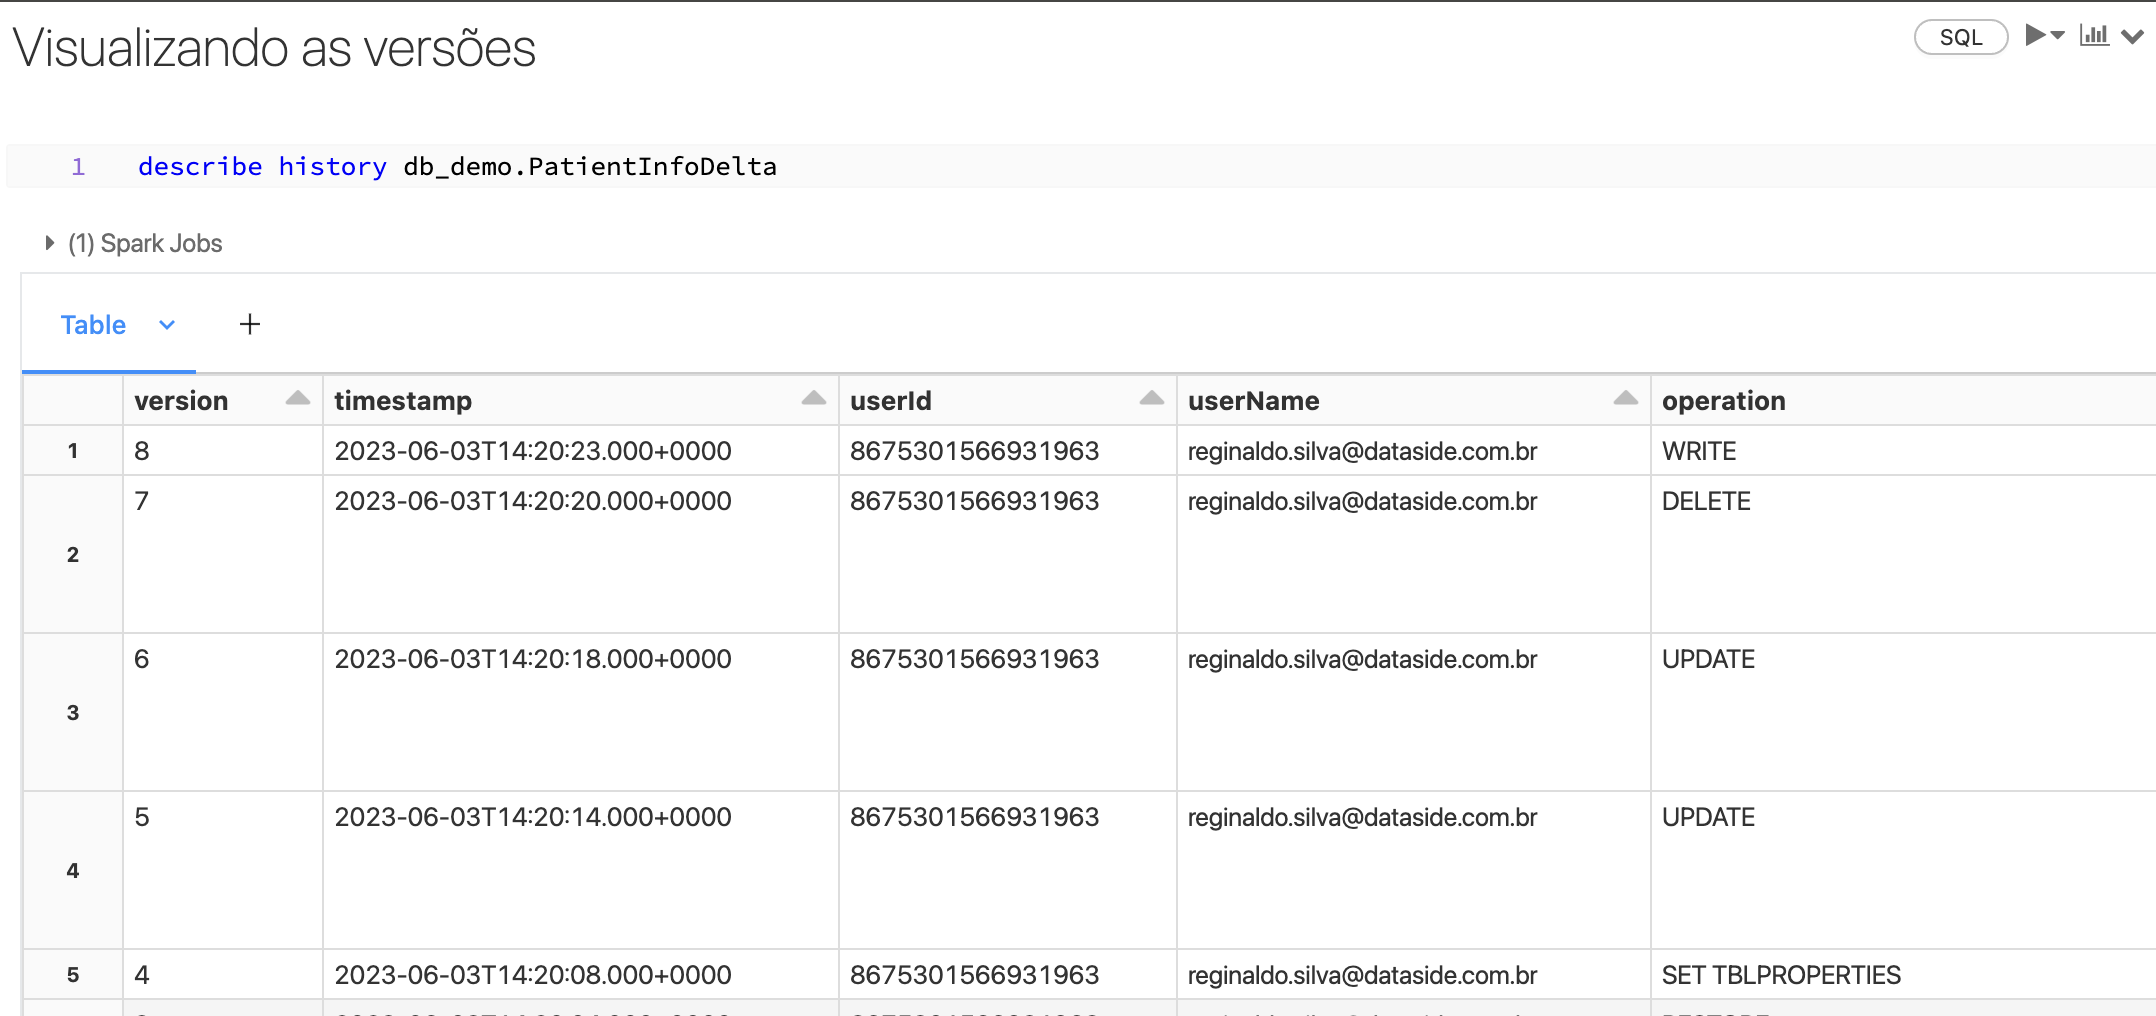Viewport: 2156px width, 1016px height.
Task: Open run options dropdown arrow beside play
Action: [2058, 35]
